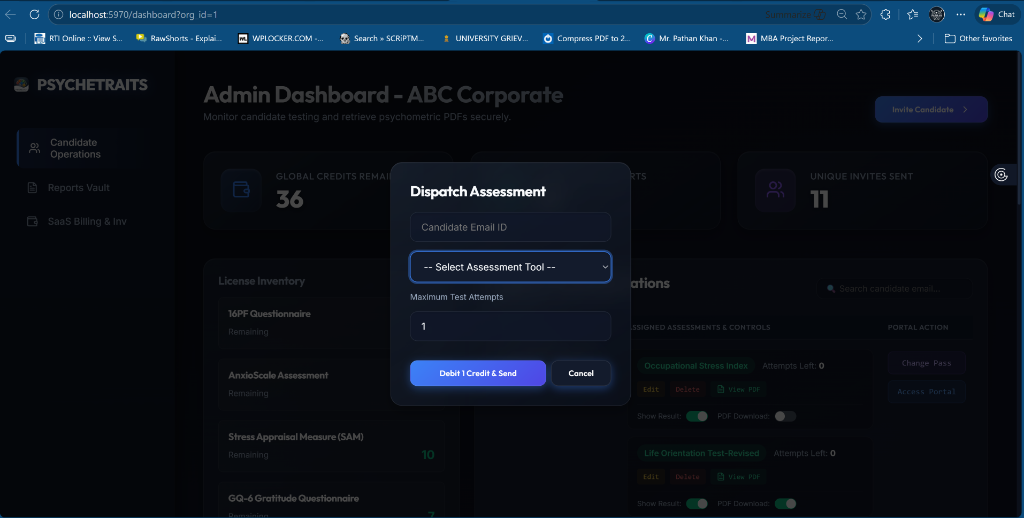Open the browser Extensions puzzle icon
Viewport: 1024px width, 518px height.
point(886,14)
